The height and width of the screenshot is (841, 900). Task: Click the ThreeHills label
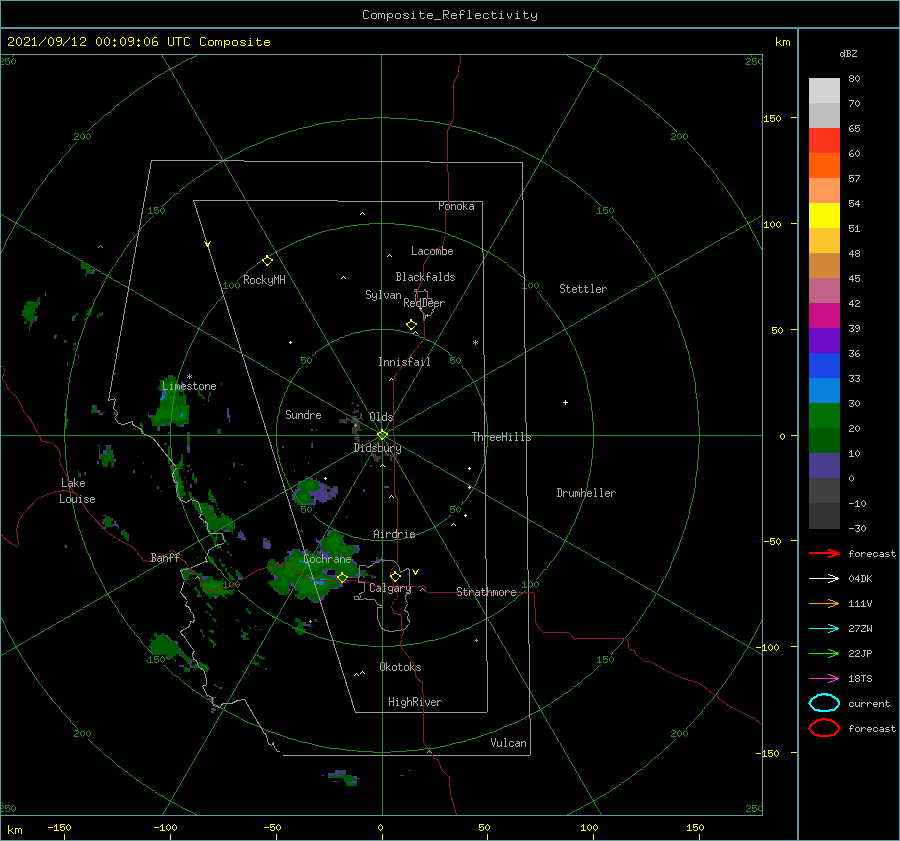click(502, 437)
